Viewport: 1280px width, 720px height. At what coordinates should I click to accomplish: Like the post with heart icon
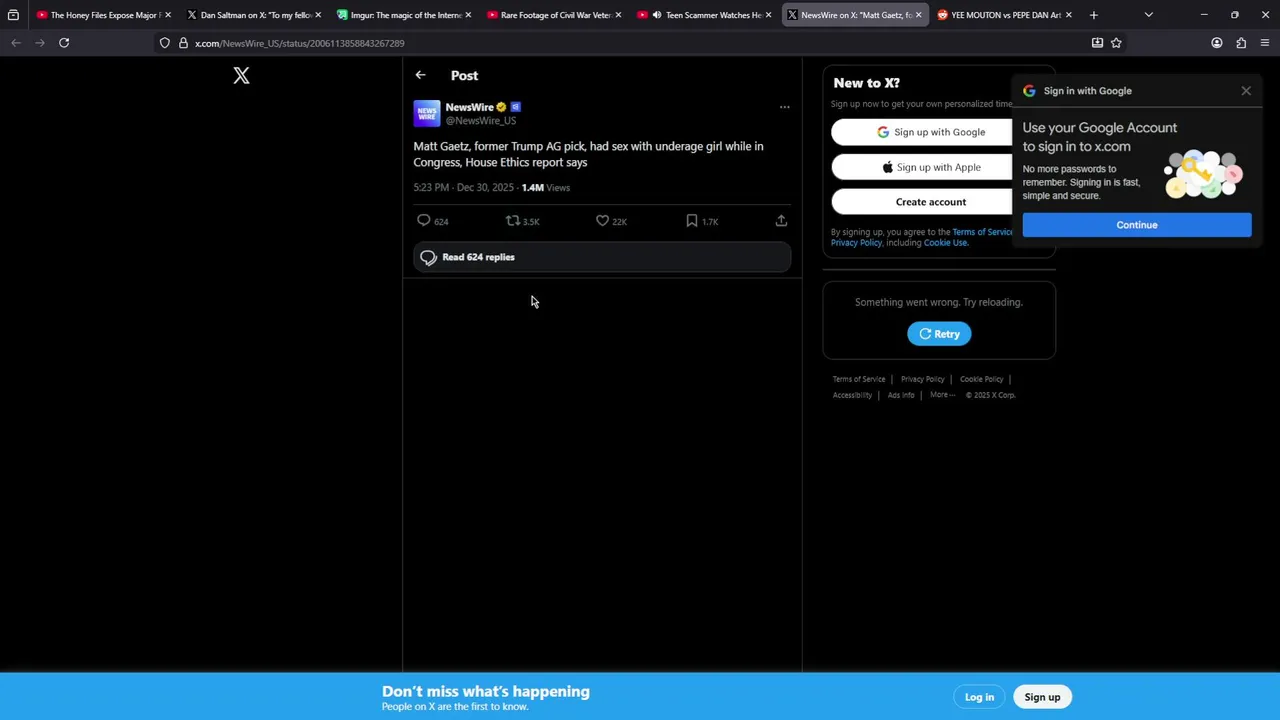(602, 221)
